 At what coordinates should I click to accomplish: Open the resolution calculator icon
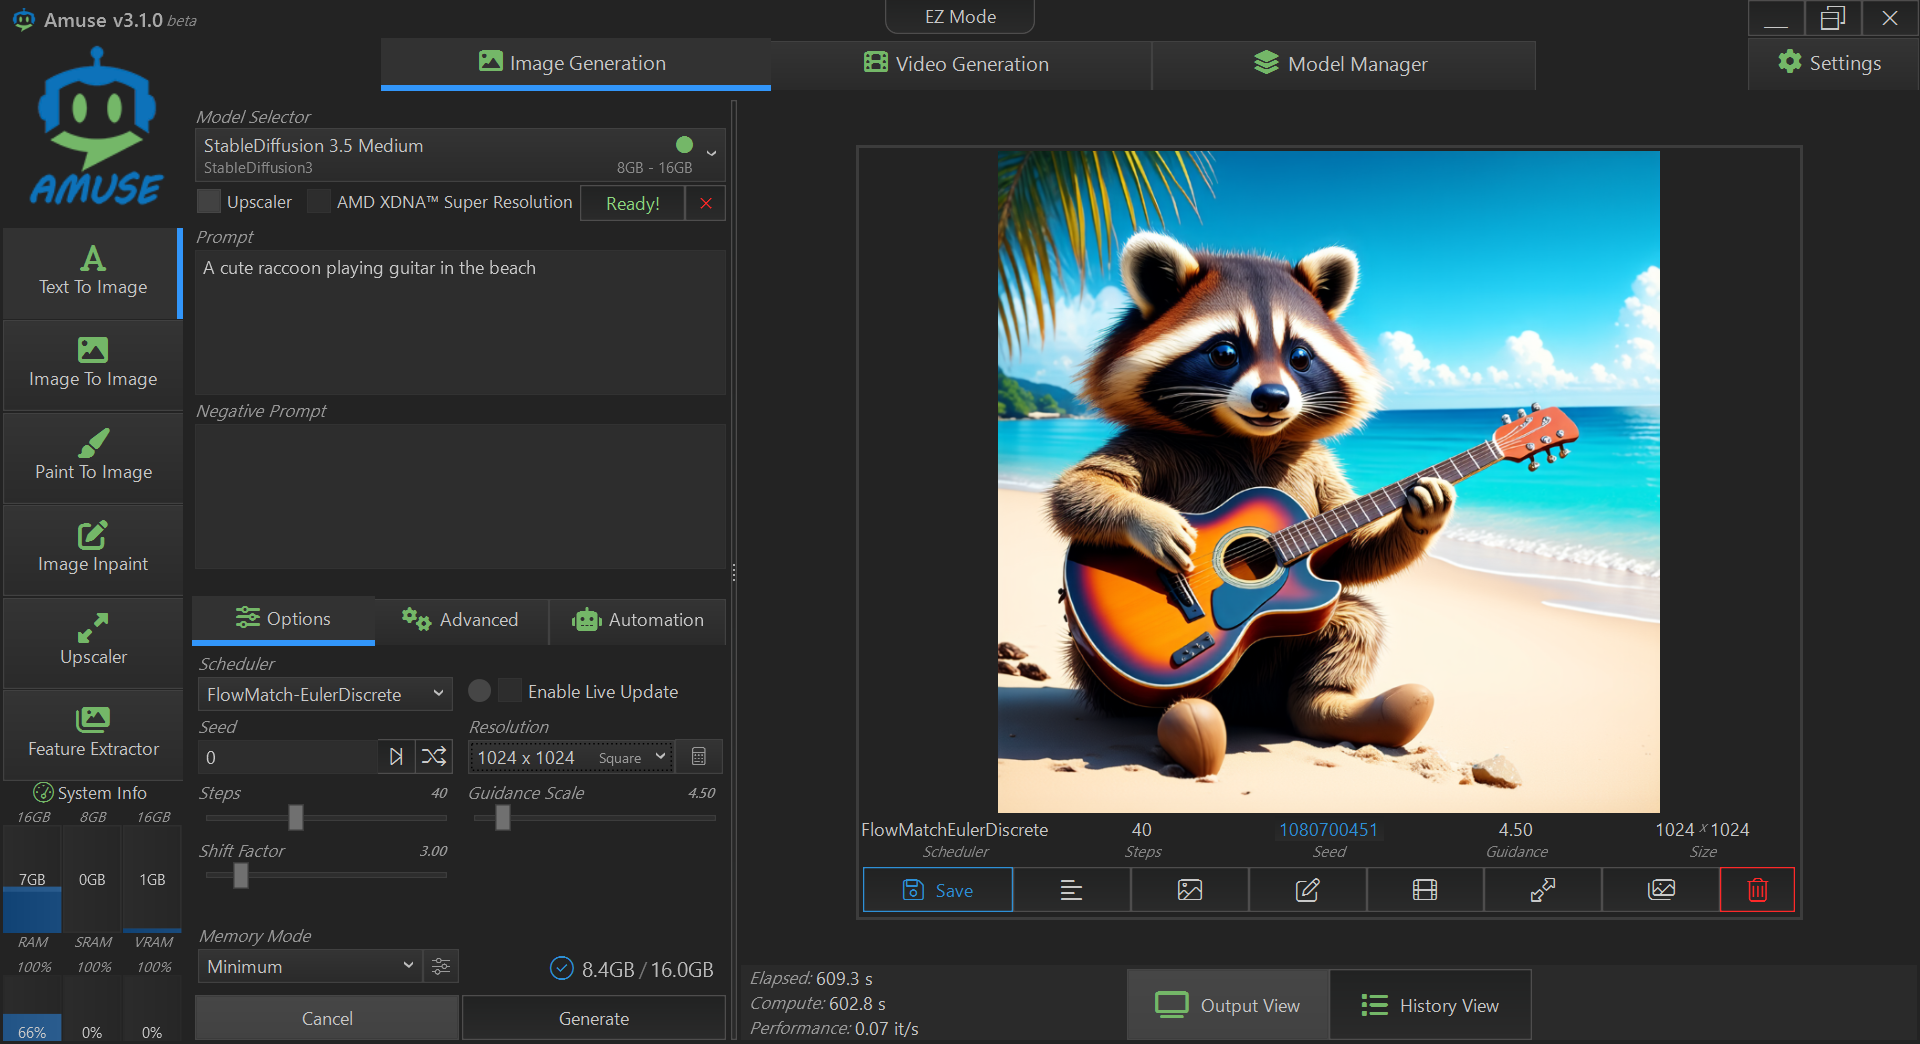tap(699, 757)
